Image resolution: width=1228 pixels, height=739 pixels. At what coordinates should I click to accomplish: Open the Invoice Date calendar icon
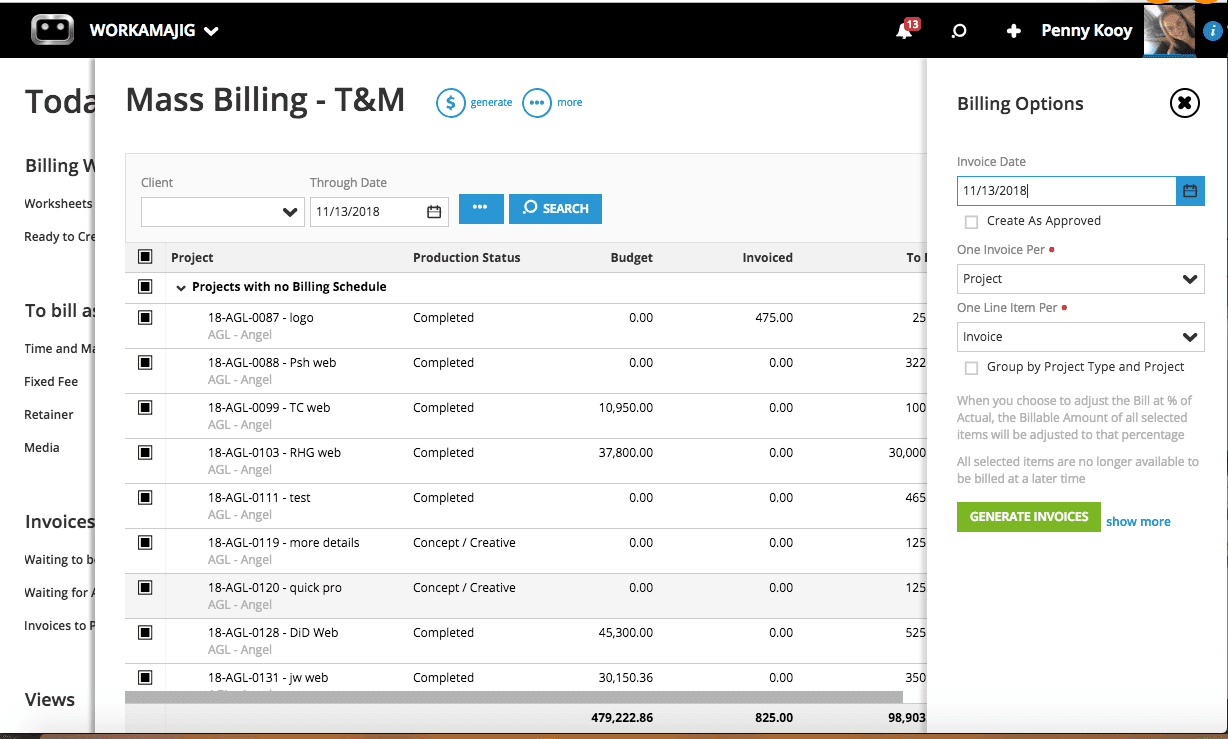pyautogui.click(x=1190, y=191)
